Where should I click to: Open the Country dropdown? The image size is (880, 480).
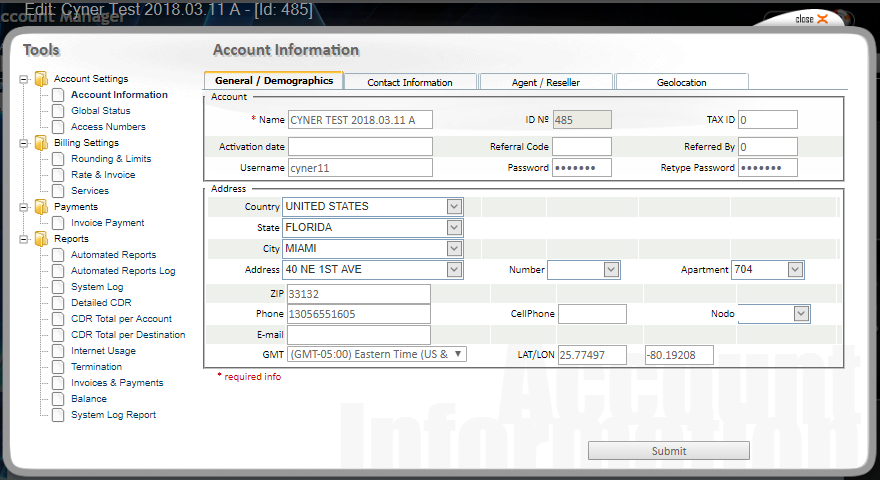coord(454,207)
